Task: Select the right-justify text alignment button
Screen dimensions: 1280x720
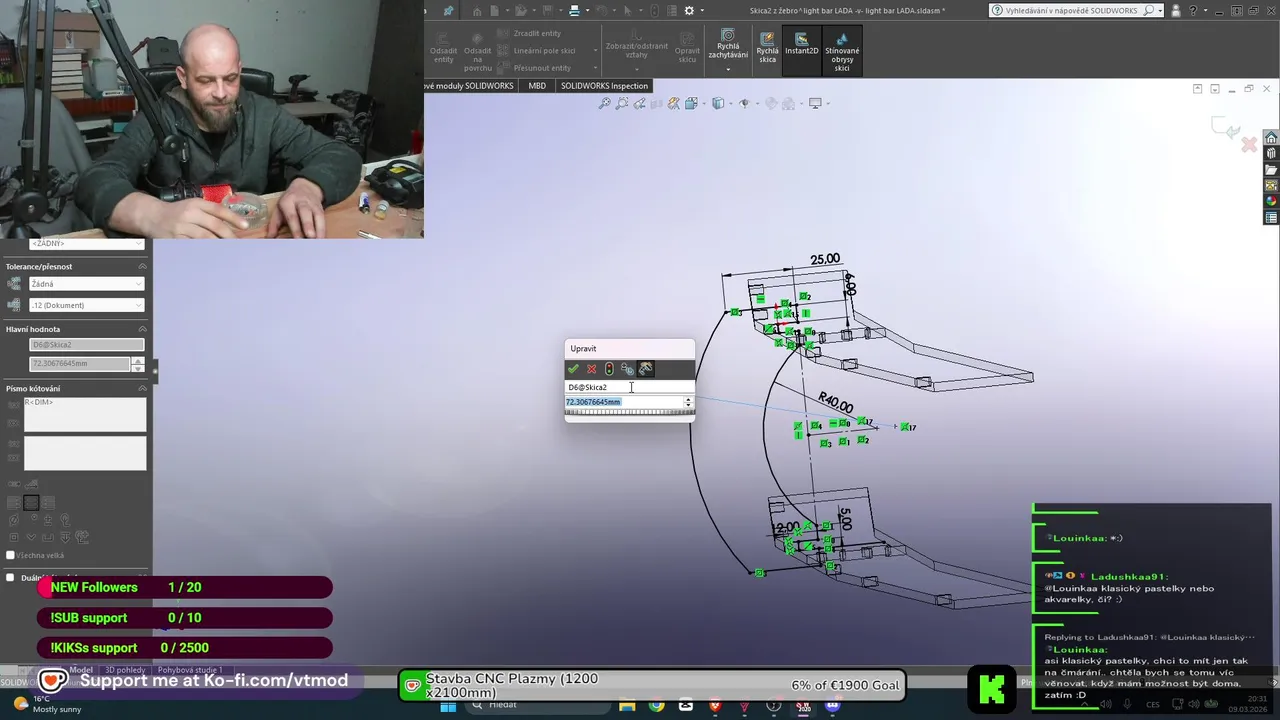Action: click(49, 503)
